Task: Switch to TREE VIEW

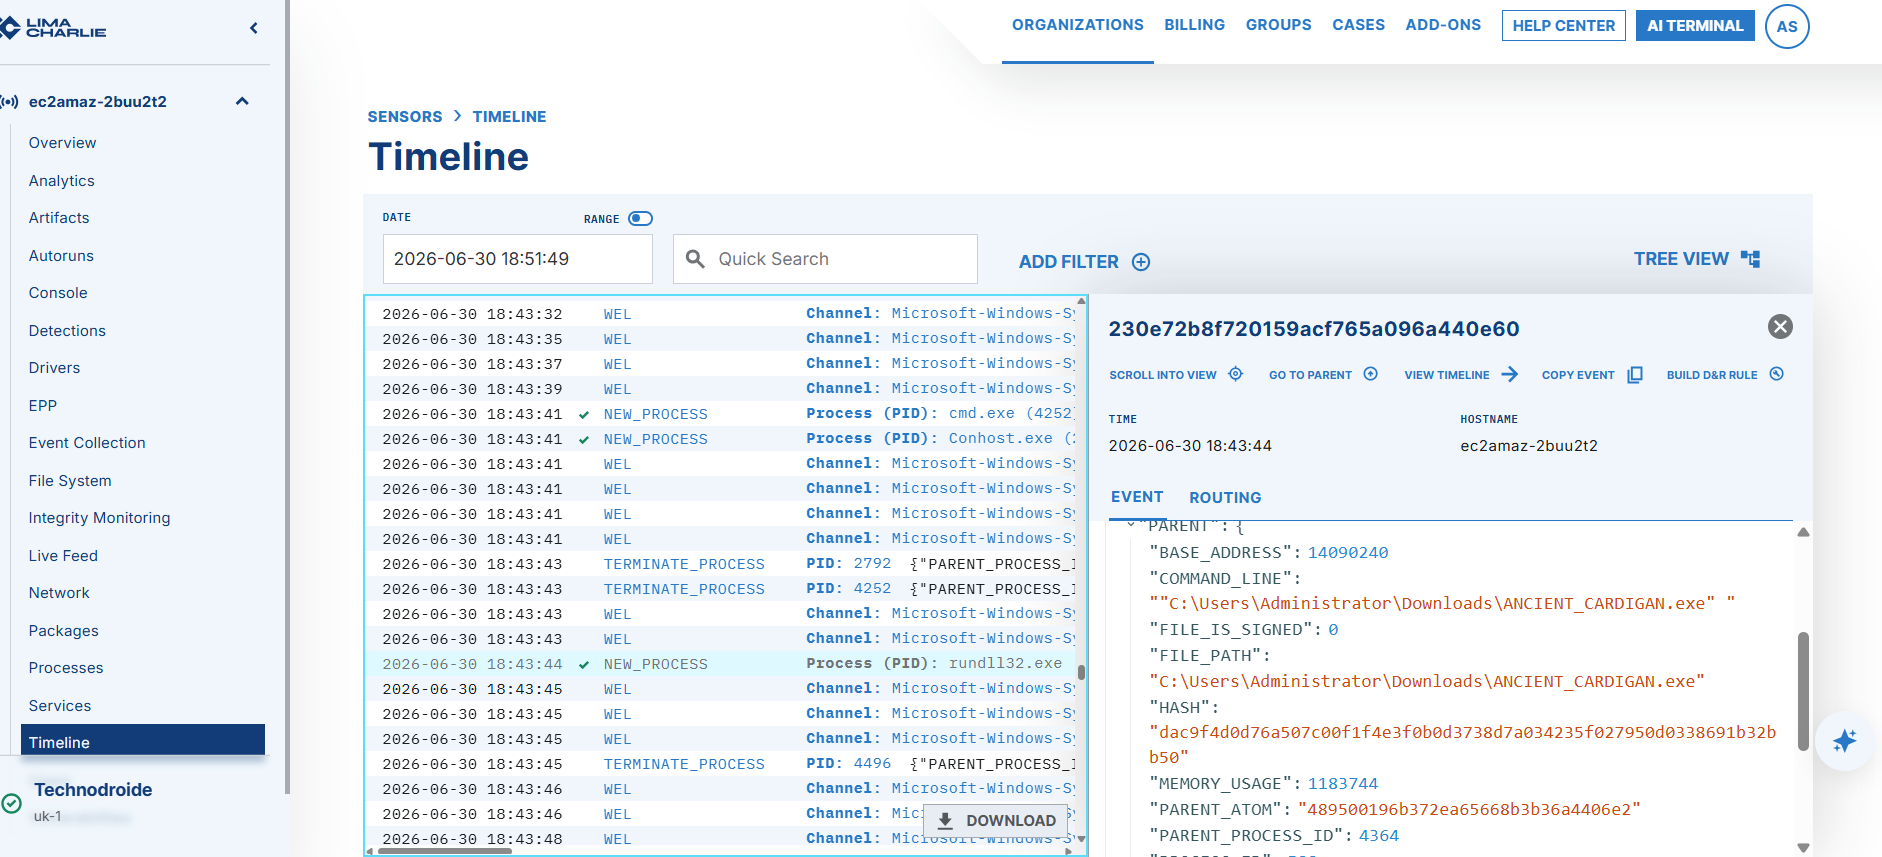Action: tap(1697, 259)
